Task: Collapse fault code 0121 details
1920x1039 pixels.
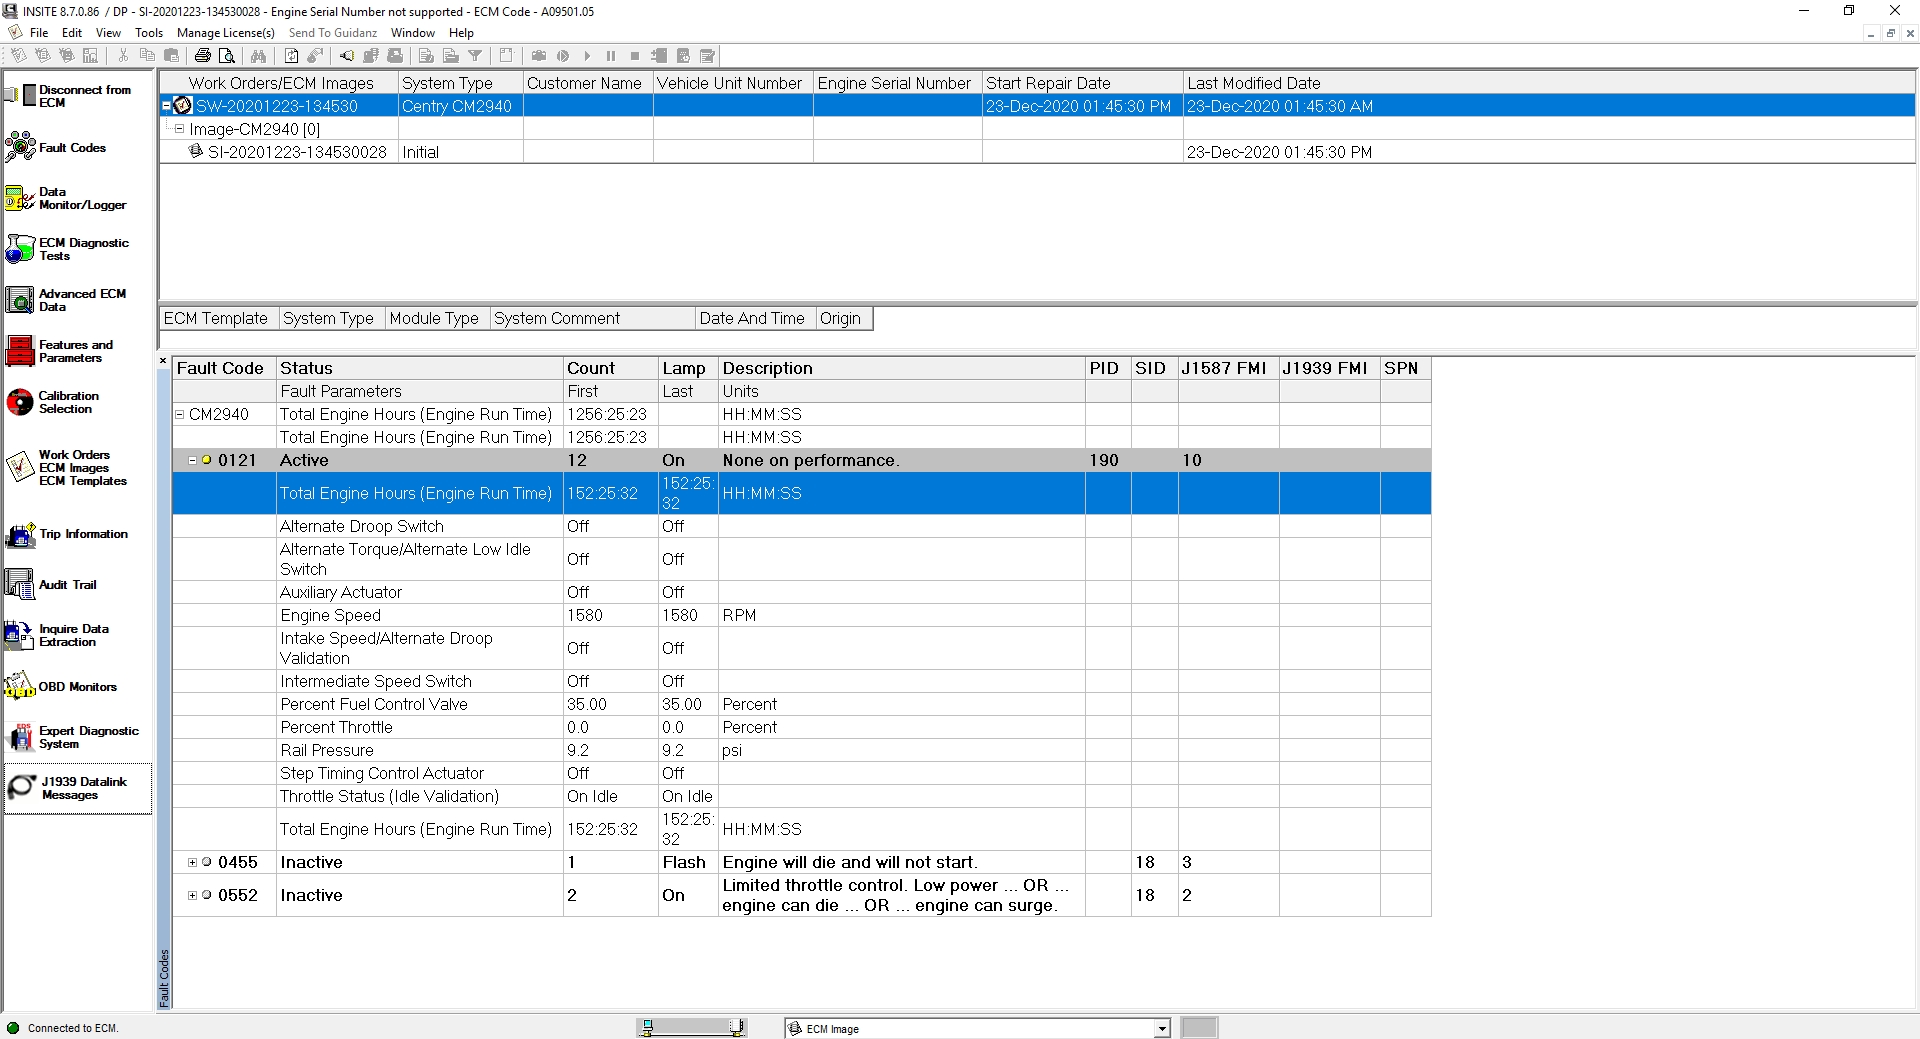Action: point(193,460)
